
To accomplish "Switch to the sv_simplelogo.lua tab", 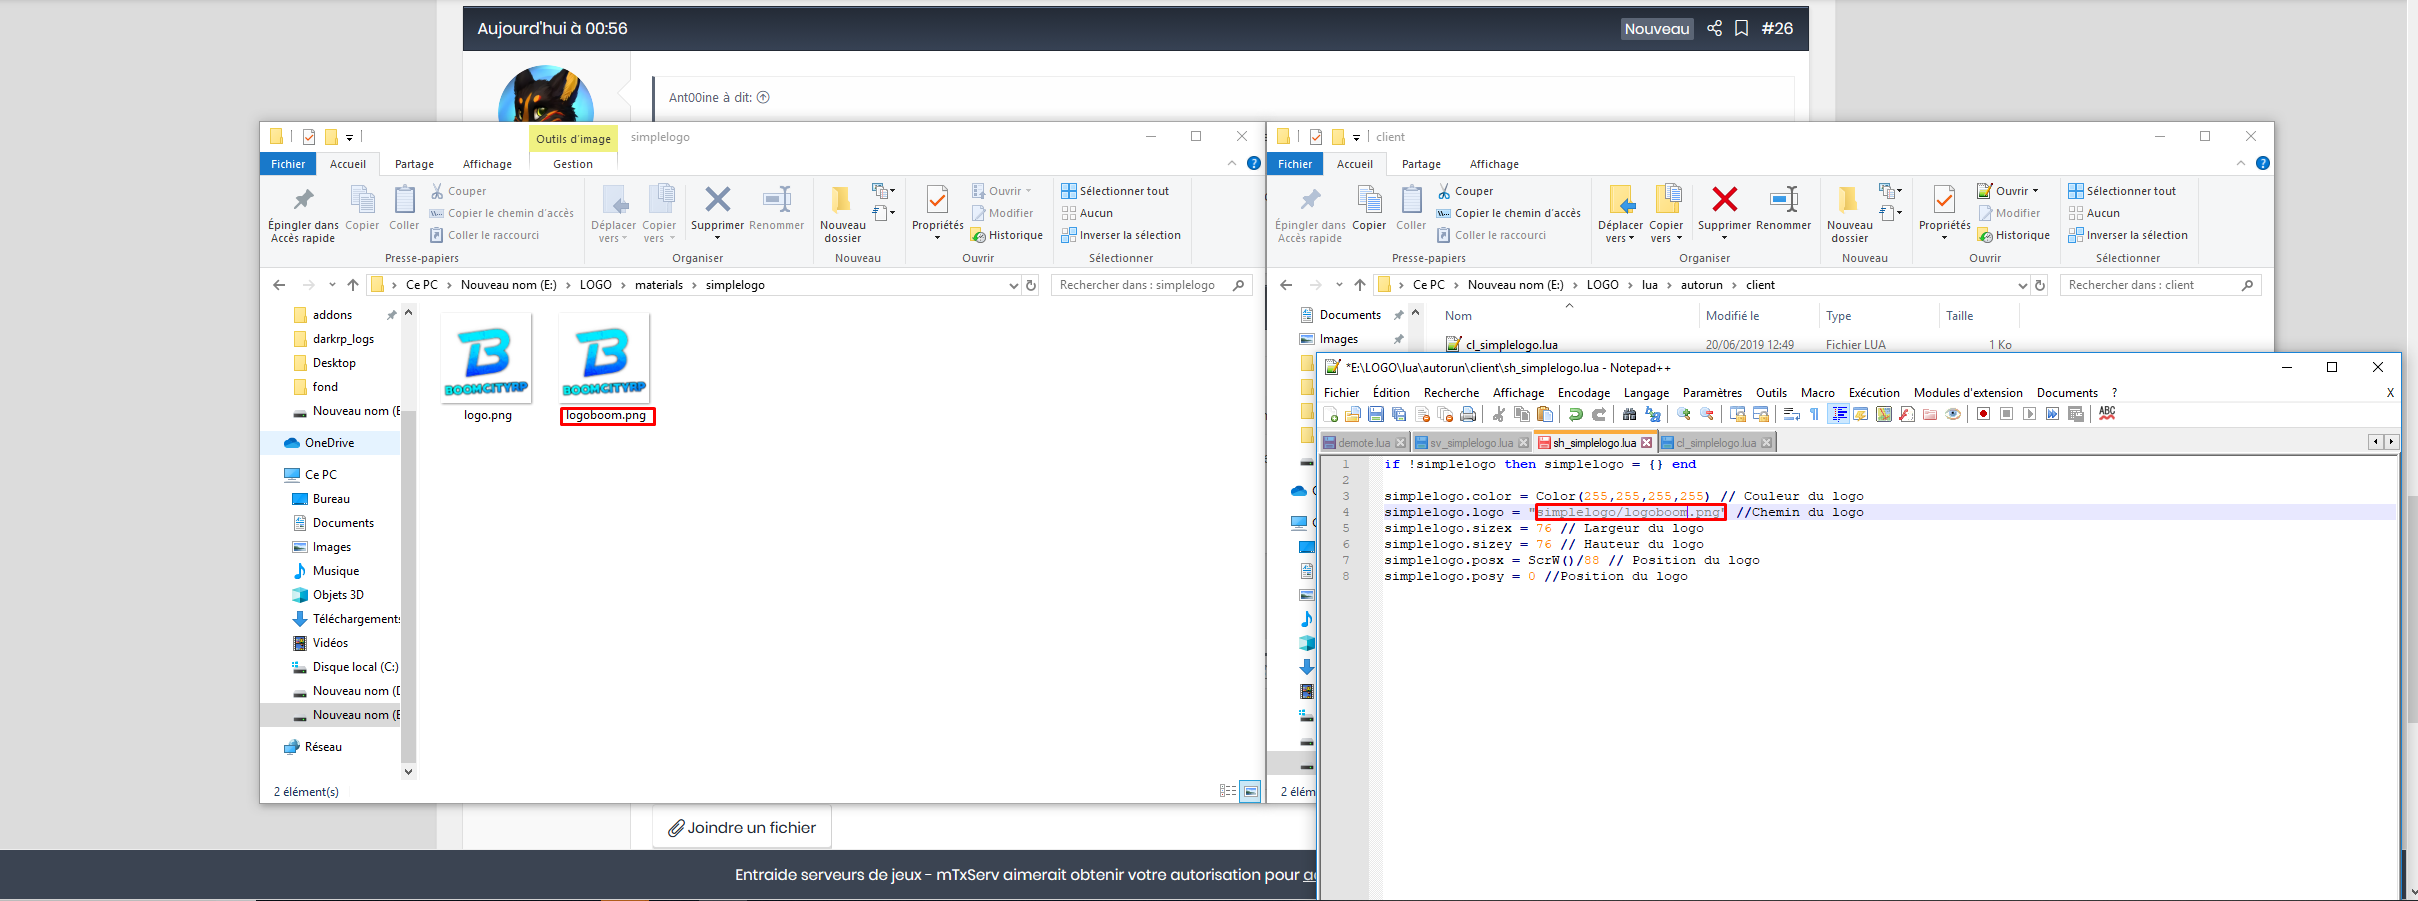I will click(1471, 443).
